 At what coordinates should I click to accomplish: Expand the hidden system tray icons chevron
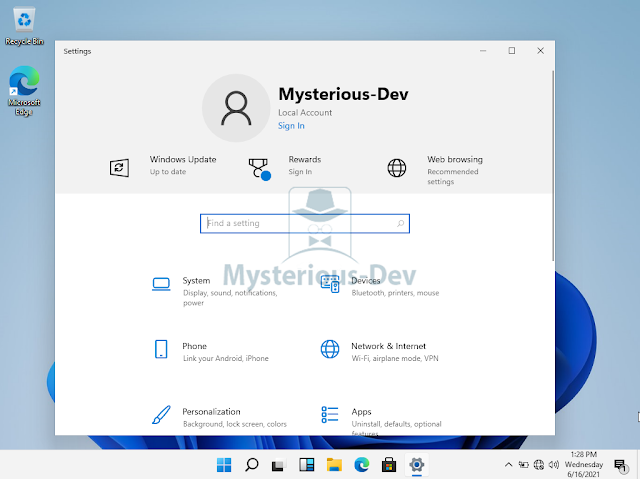point(509,465)
